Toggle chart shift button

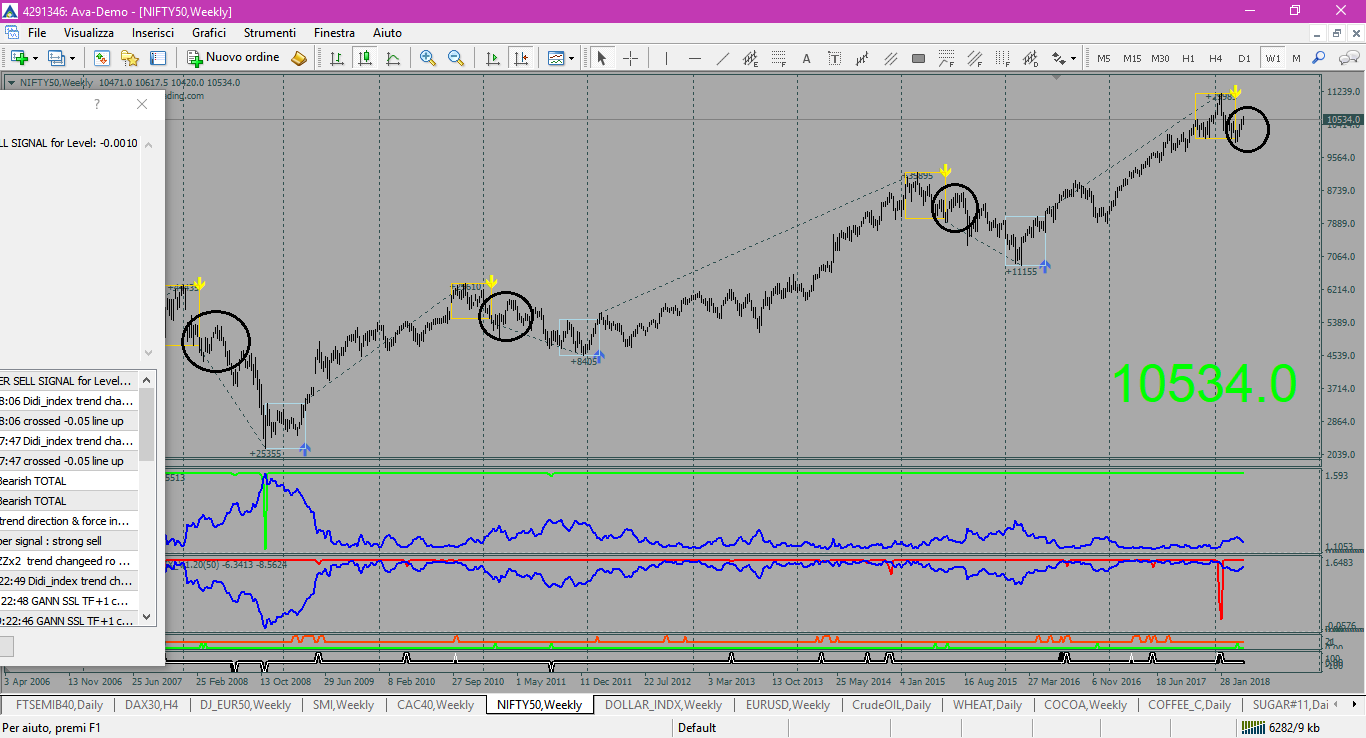click(520, 58)
